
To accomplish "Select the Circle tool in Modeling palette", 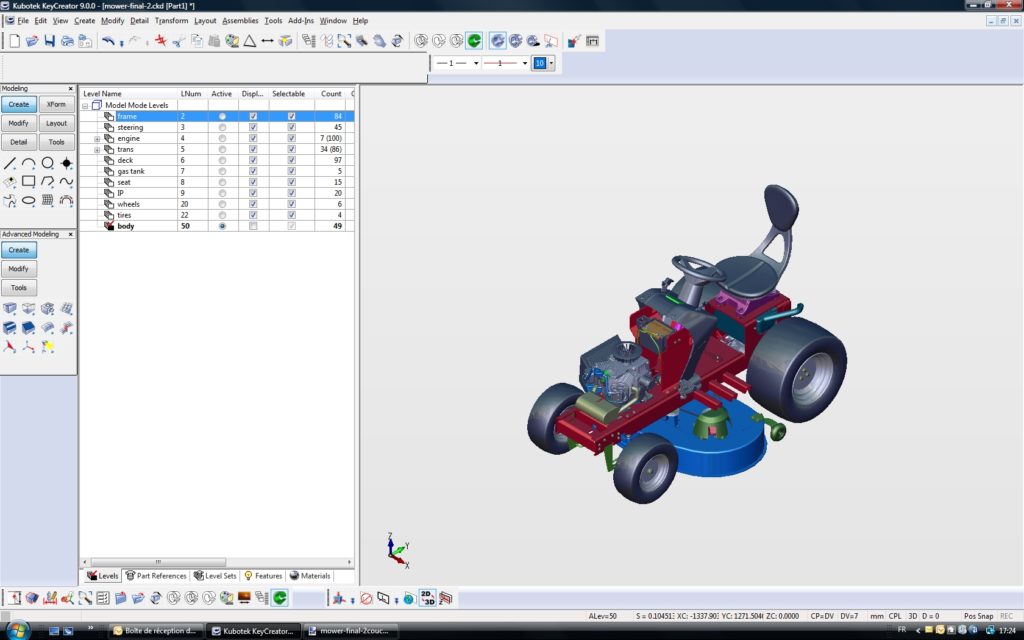I will coord(47,163).
